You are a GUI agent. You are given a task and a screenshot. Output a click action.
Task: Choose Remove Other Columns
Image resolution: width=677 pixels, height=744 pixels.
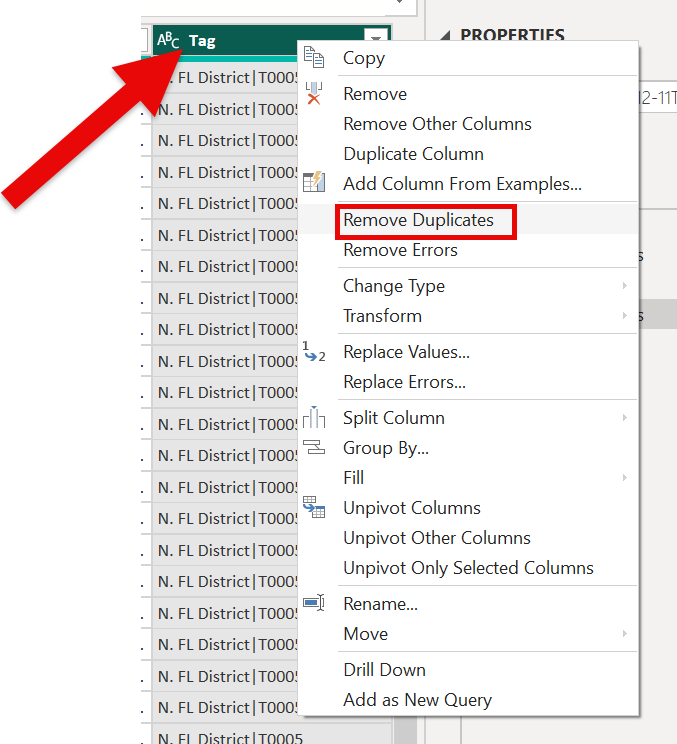[437, 124]
